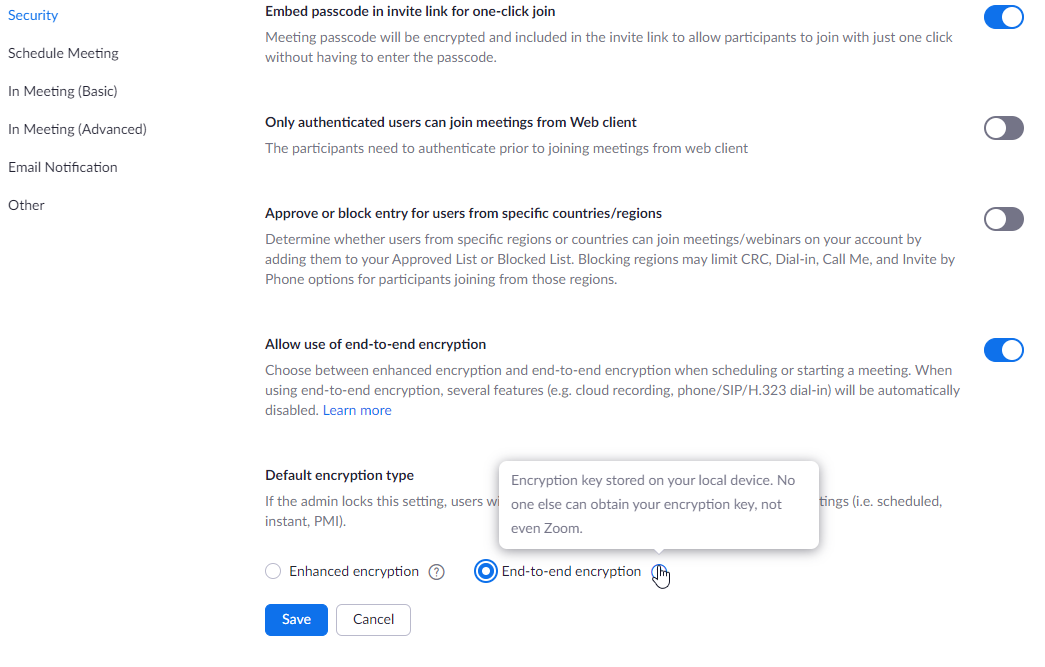
Task: Navigate to In Meeting (Advanced) section
Action: pos(77,129)
